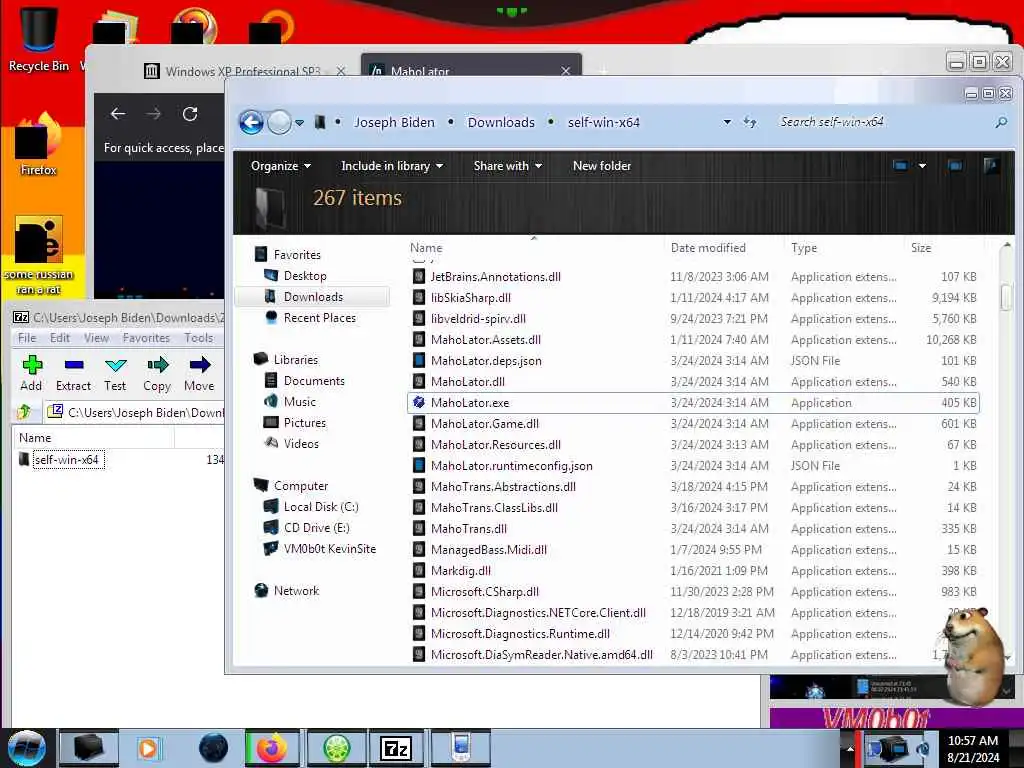Open the recent locations dropdown arrow
The image size is (1024, 768).
tap(299, 122)
